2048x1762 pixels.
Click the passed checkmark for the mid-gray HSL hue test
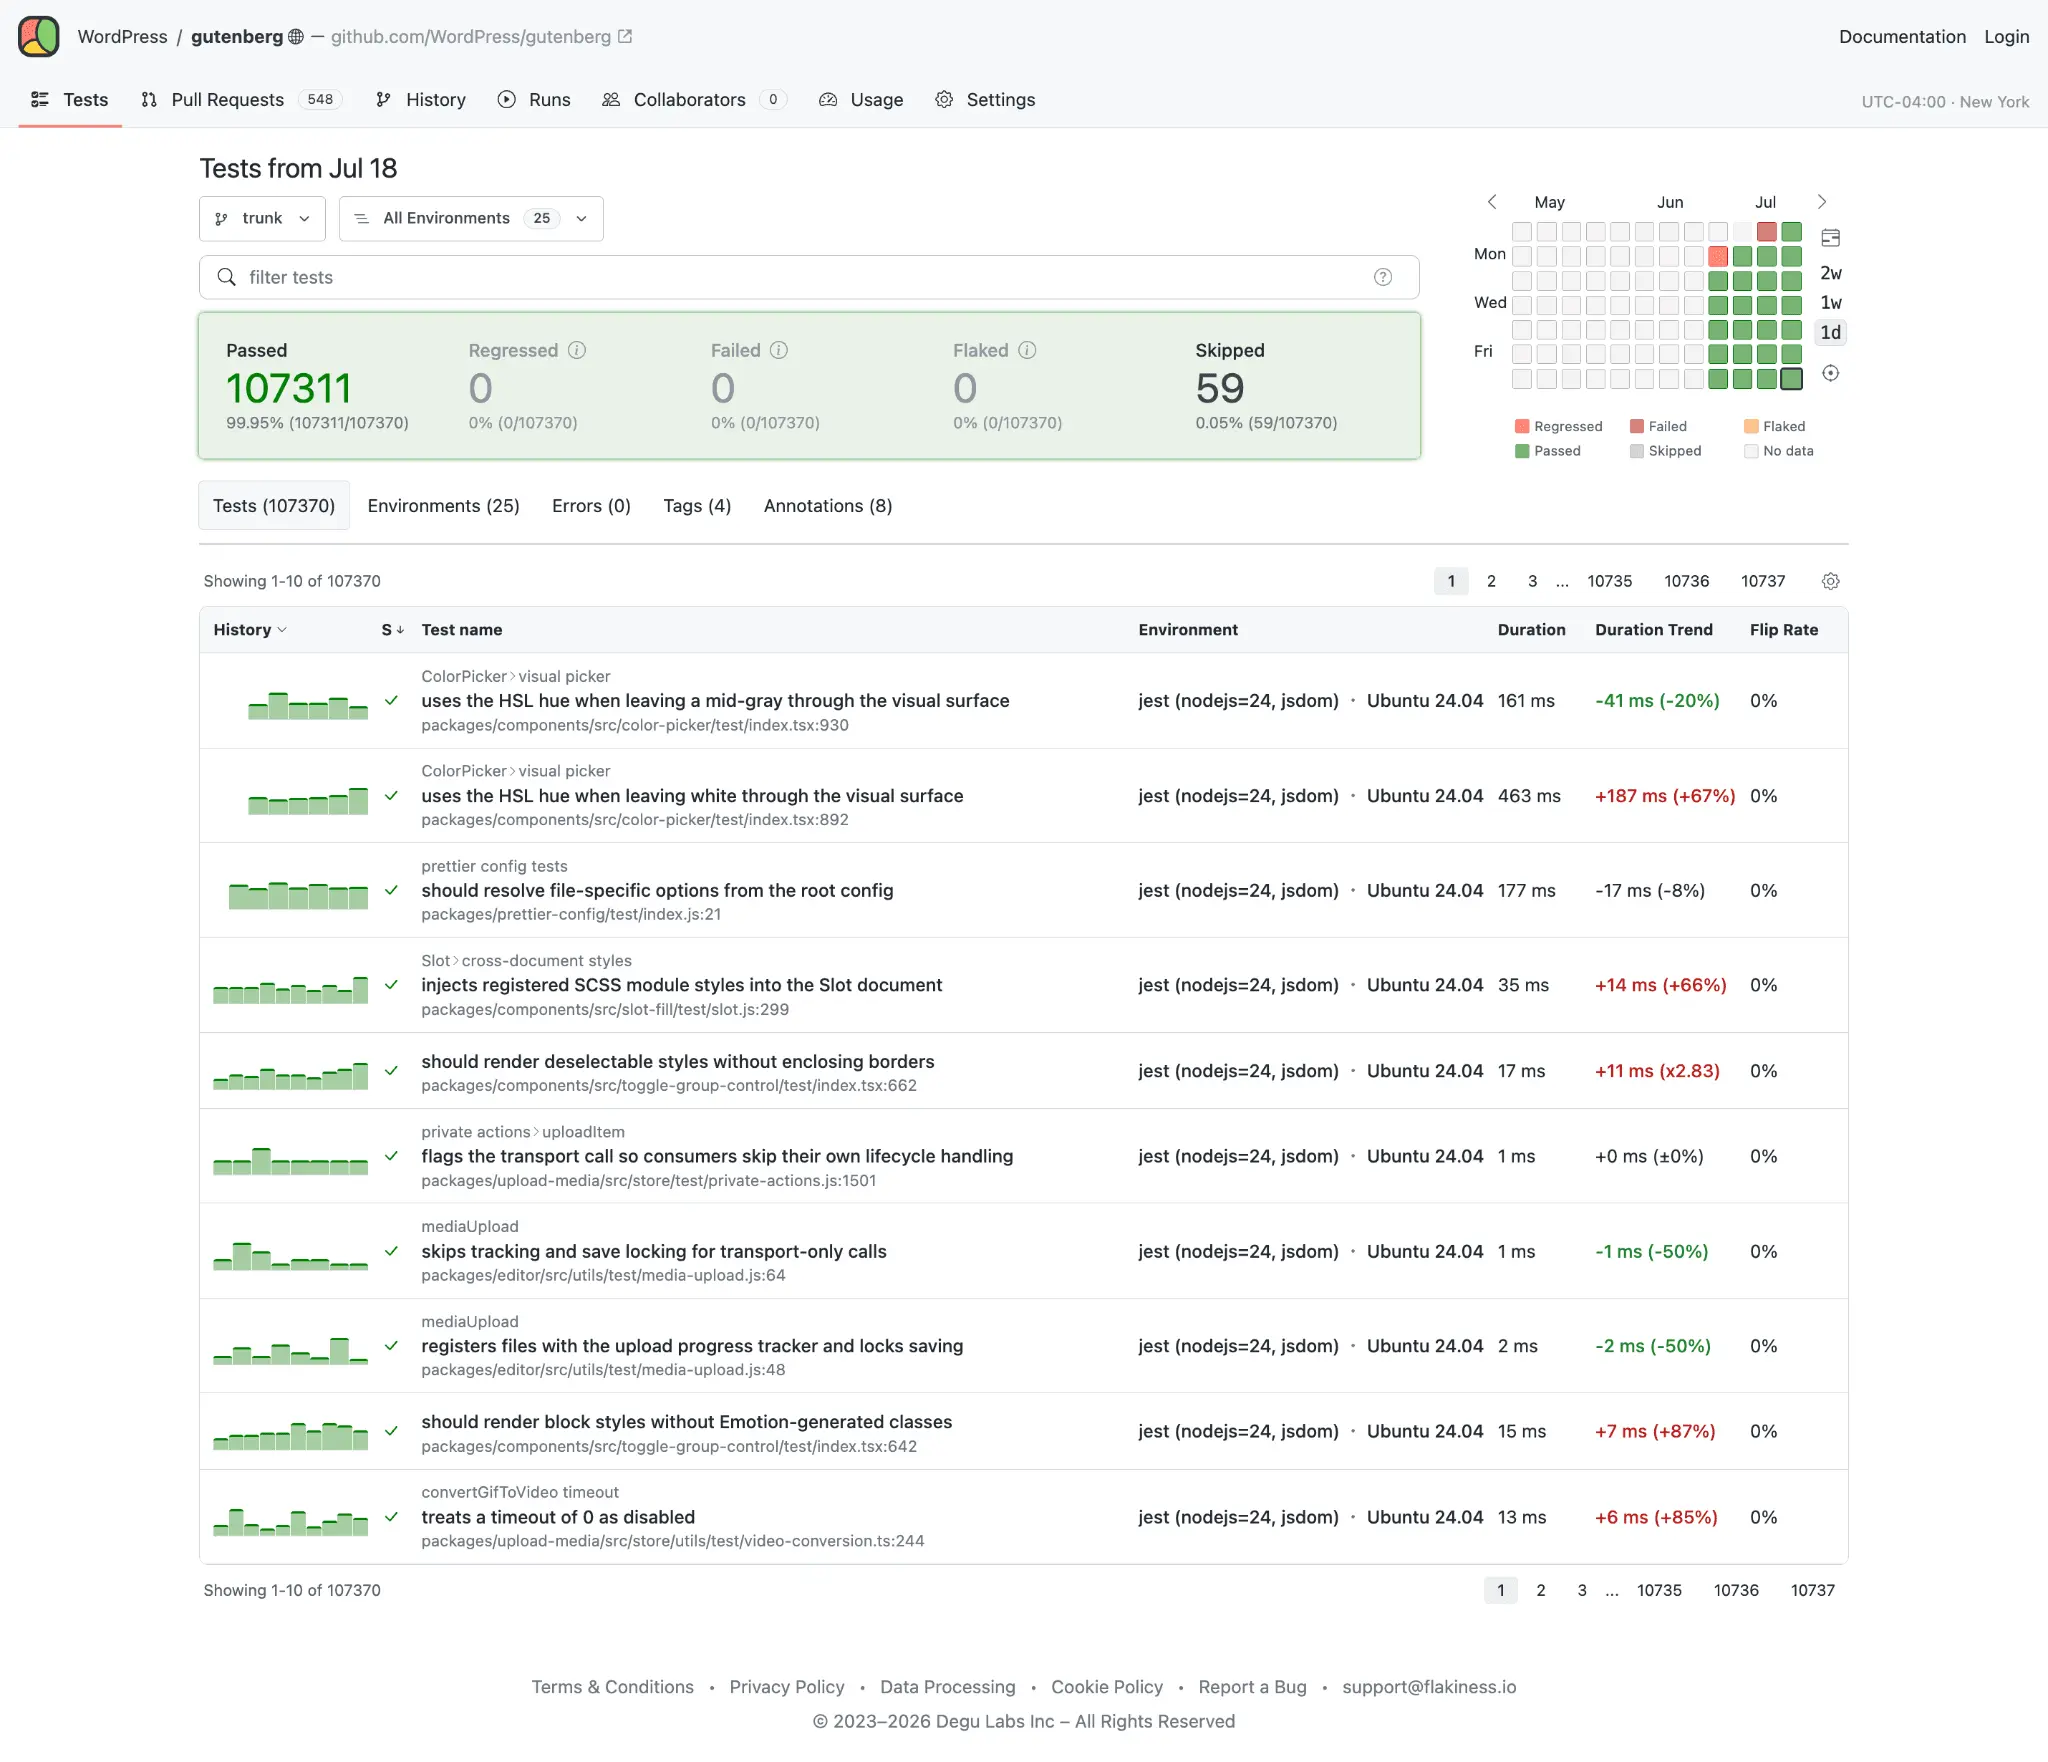pyautogui.click(x=392, y=701)
